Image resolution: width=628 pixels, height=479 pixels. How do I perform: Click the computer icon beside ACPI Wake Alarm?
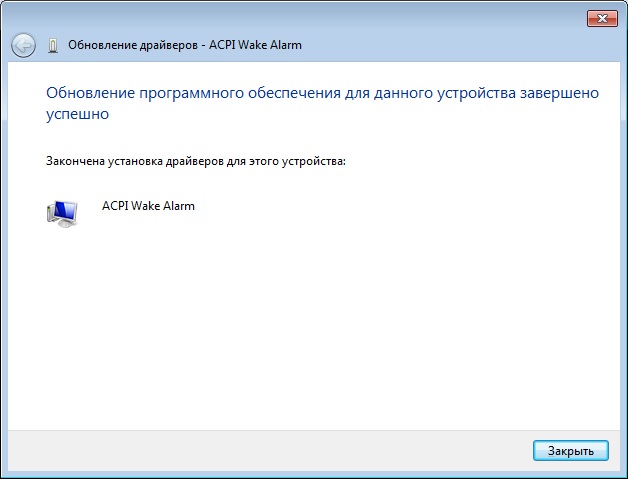coord(62,213)
